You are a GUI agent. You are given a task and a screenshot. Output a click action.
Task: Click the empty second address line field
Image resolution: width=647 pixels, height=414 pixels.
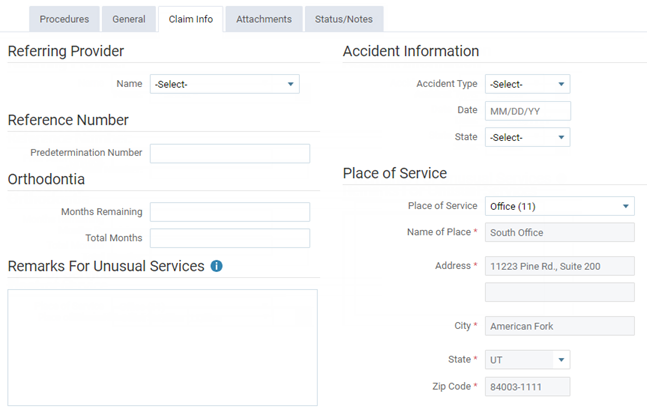[559, 292]
